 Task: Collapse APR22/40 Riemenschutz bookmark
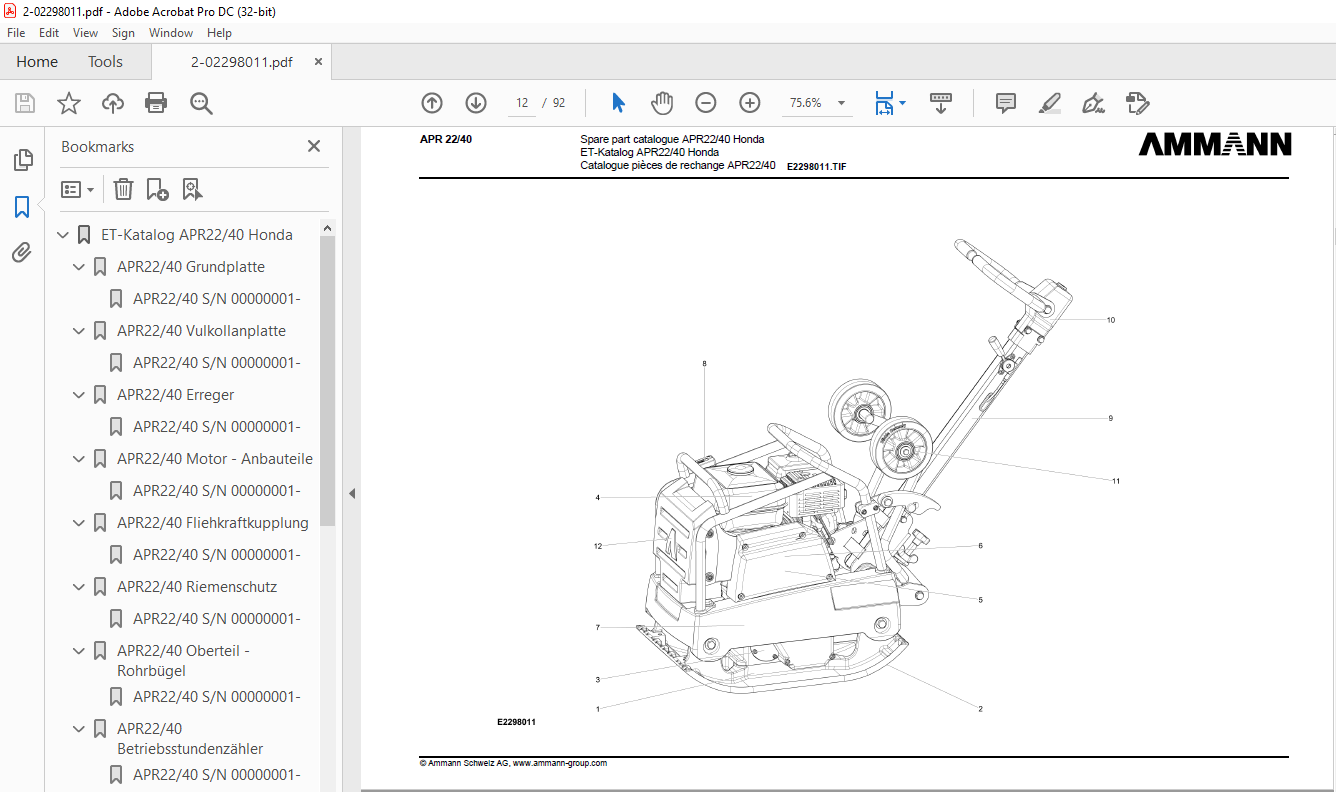(x=80, y=588)
